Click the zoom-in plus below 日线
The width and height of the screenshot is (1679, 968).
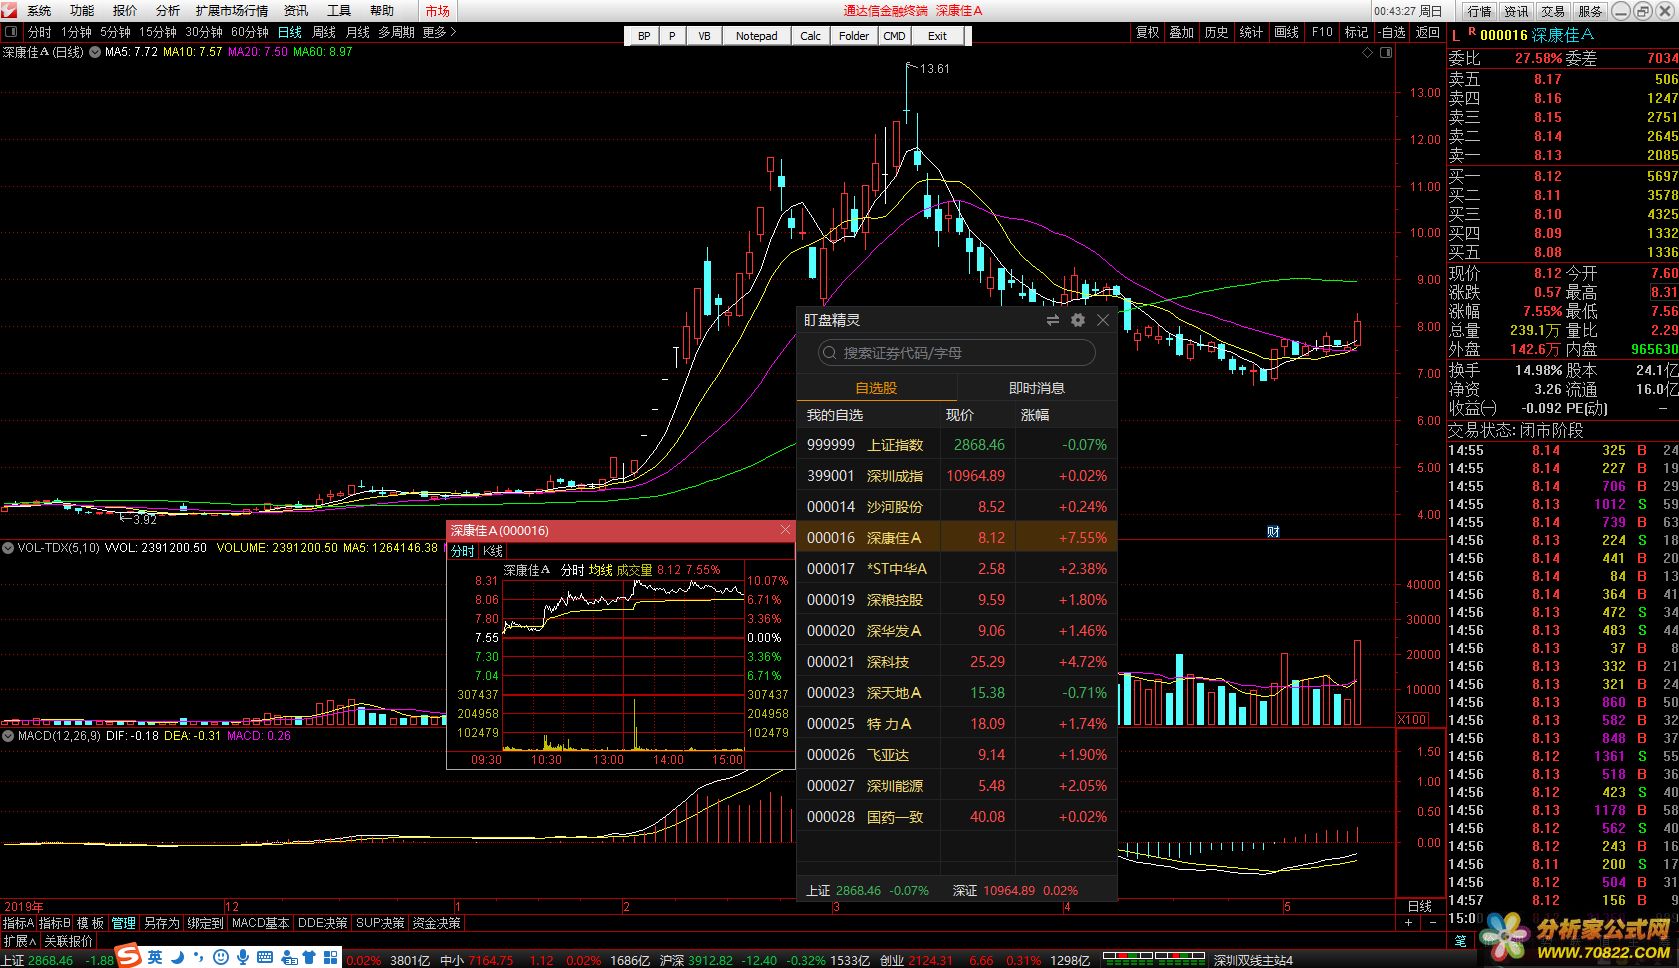click(x=1408, y=923)
